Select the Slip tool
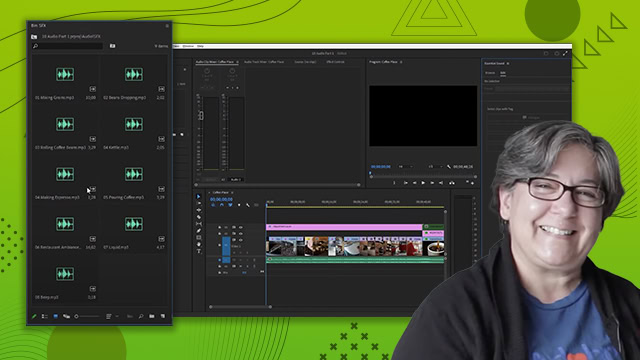The width and height of the screenshot is (640, 360). (199, 224)
